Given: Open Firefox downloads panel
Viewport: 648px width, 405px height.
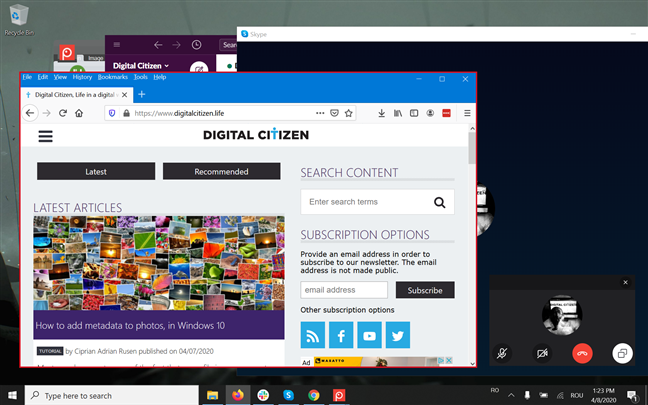Looking at the screenshot, I should pos(381,113).
